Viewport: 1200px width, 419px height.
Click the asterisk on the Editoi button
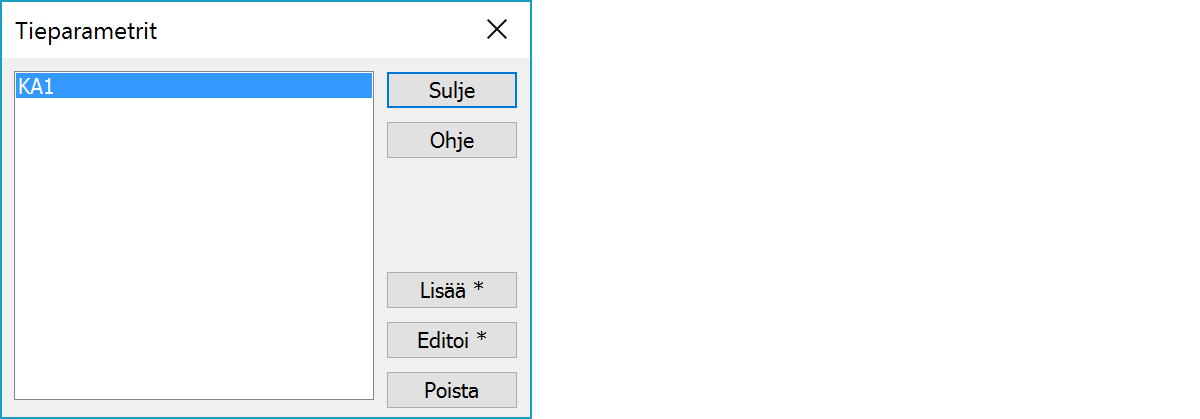click(481, 339)
